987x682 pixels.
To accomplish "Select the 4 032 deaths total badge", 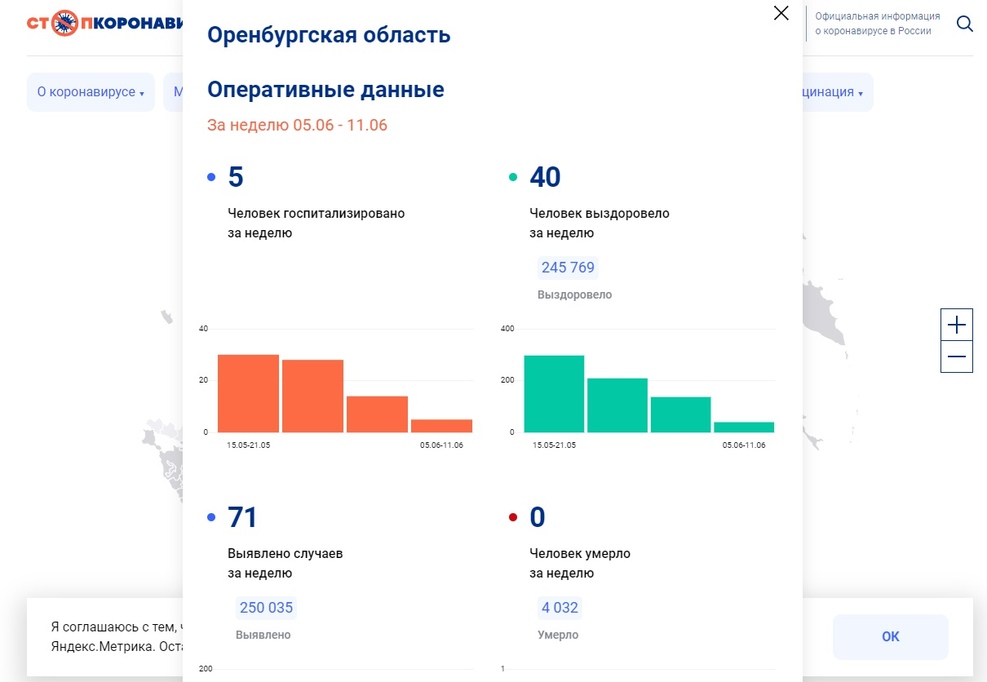I will coord(559,608).
